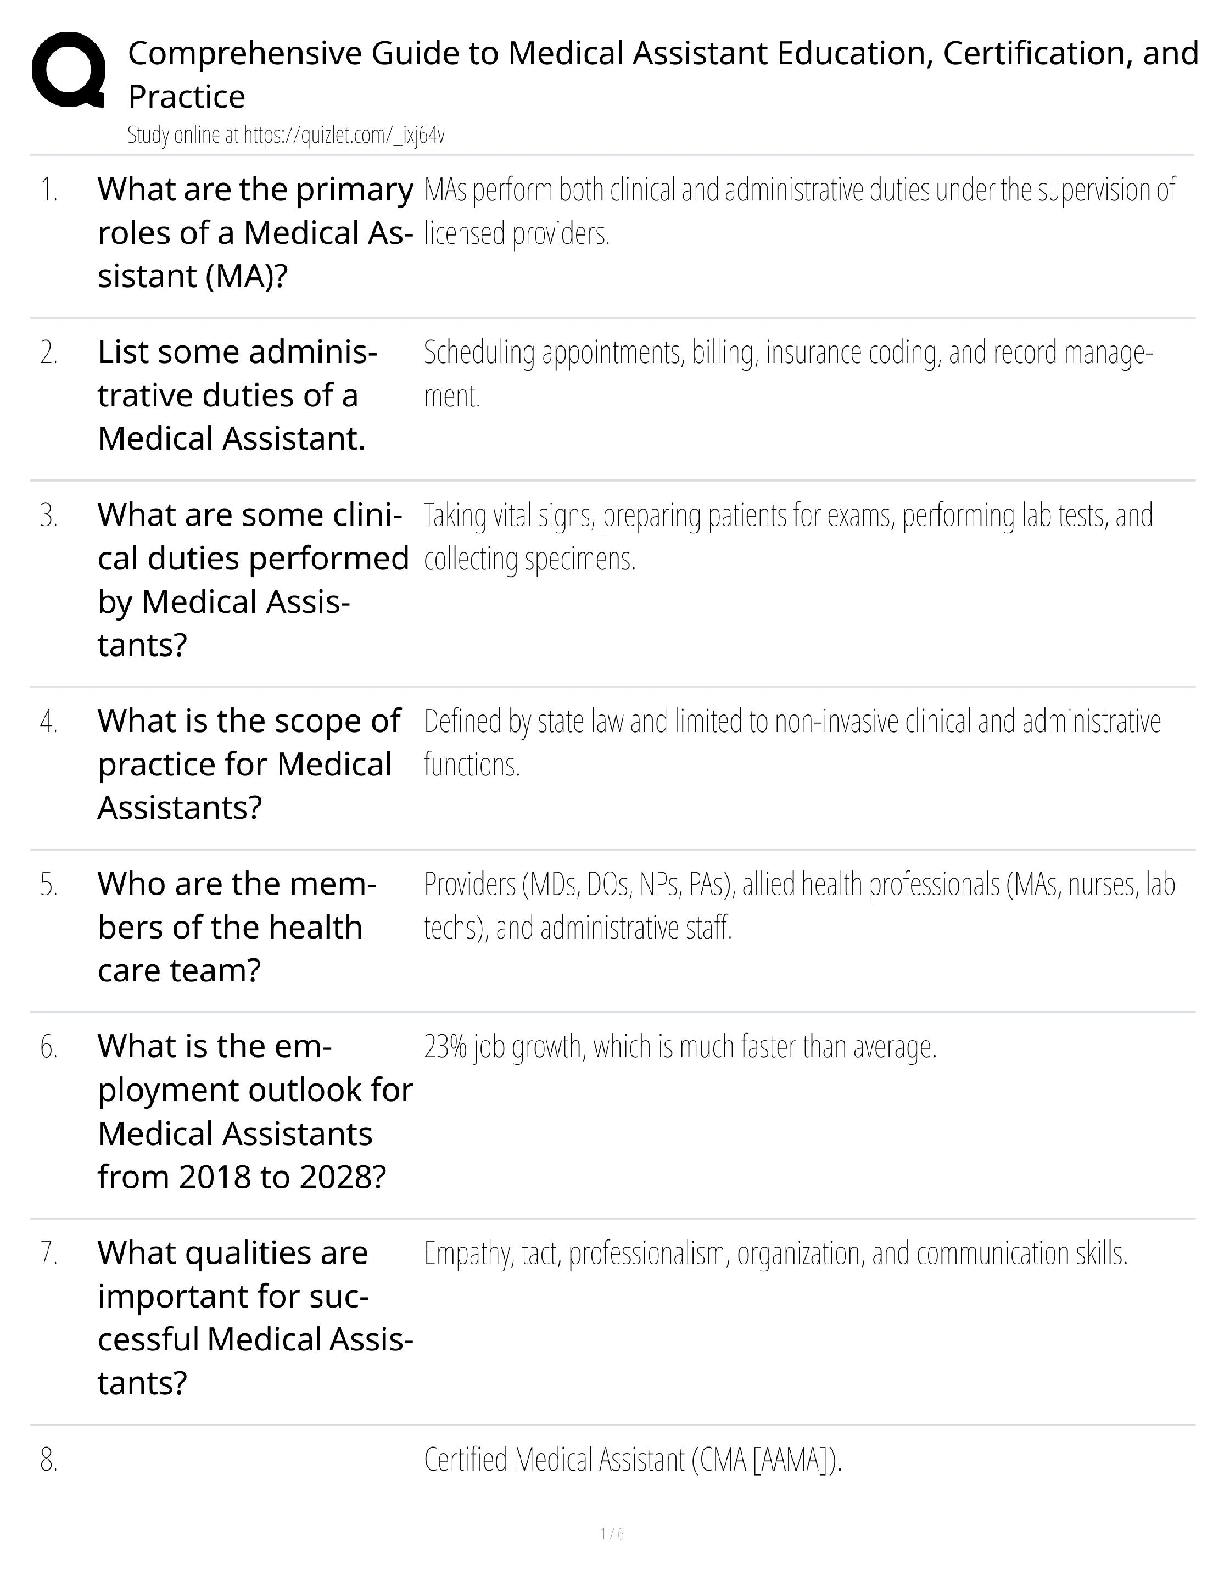Select the question about important qualities
Image resolution: width=1224 pixels, height=1584 pixels.
[x=254, y=1317]
